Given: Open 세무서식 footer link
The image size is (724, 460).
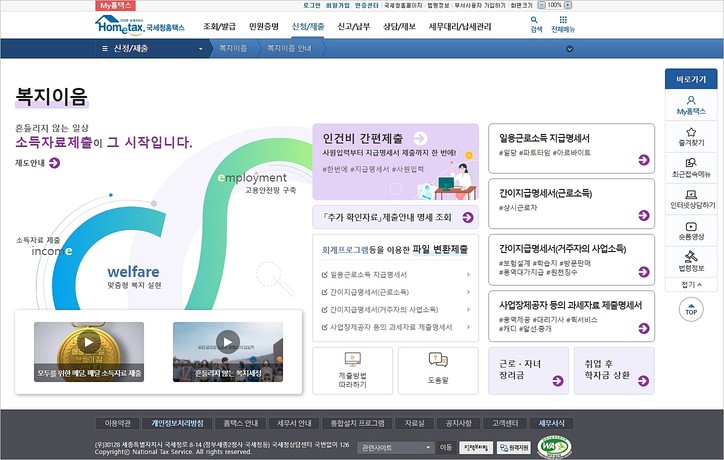Looking at the screenshot, I should (x=551, y=423).
